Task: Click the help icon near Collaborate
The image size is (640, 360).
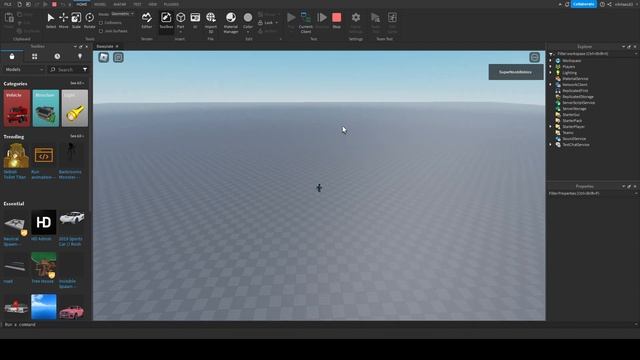Action: click(x=602, y=4)
